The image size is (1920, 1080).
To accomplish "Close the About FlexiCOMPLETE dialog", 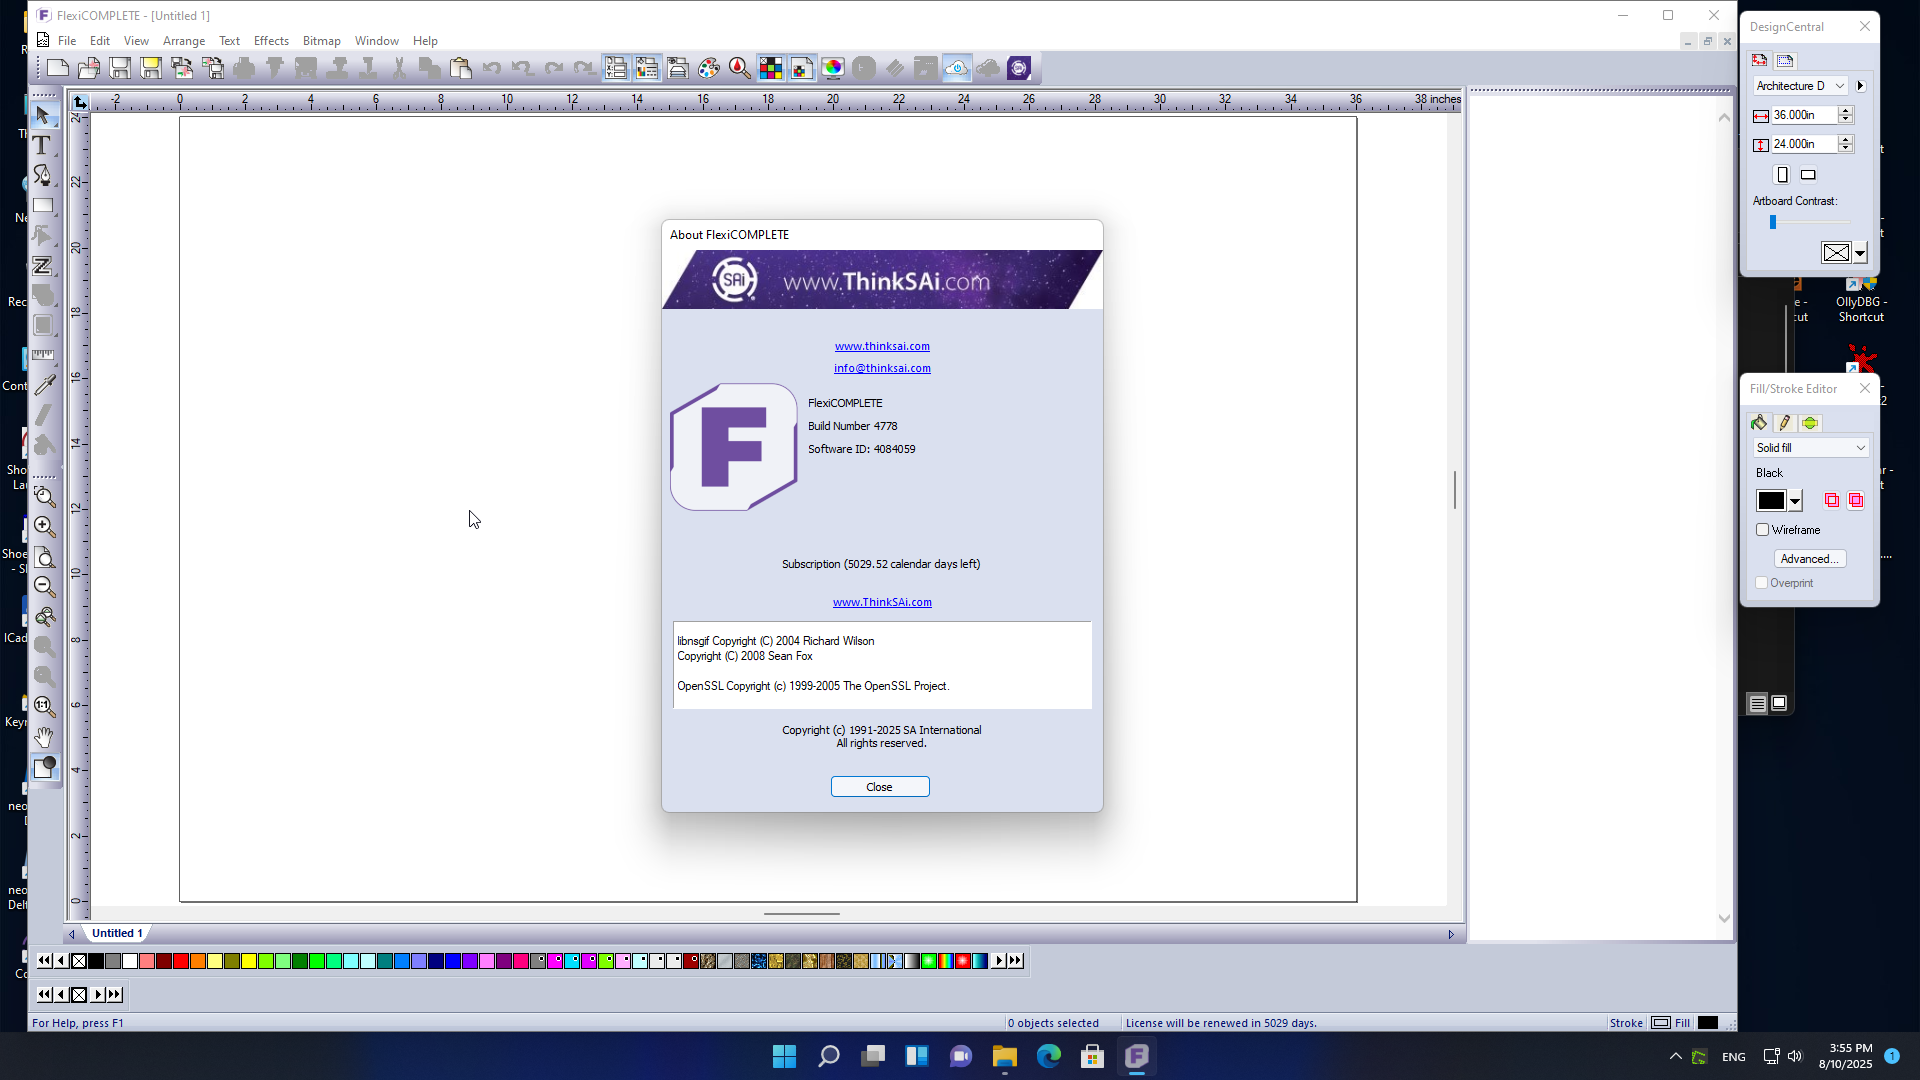I will click(879, 787).
